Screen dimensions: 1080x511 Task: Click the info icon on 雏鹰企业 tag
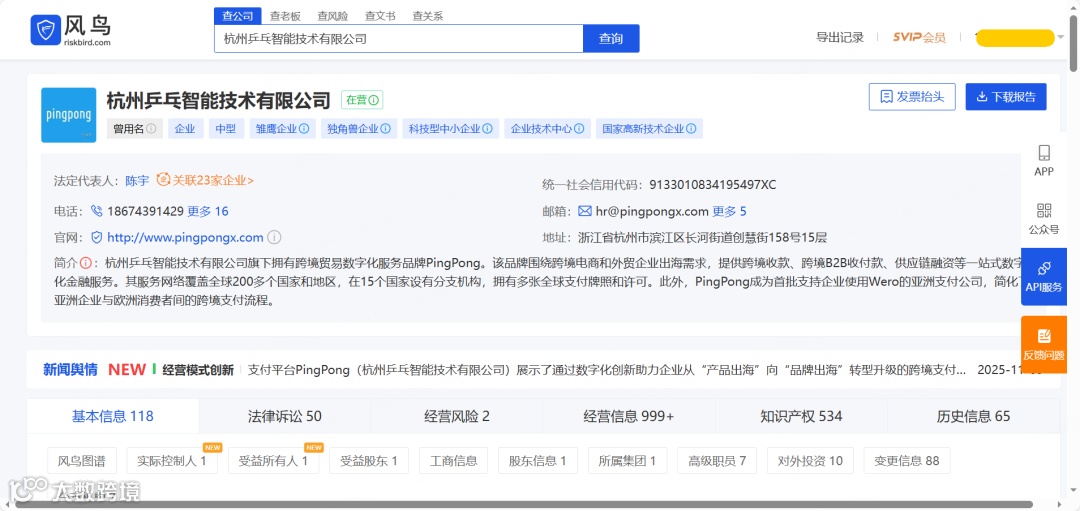pos(304,129)
